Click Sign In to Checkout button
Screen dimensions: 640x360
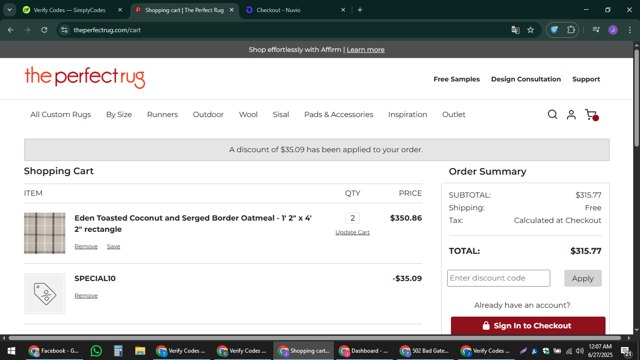(x=528, y=326)
